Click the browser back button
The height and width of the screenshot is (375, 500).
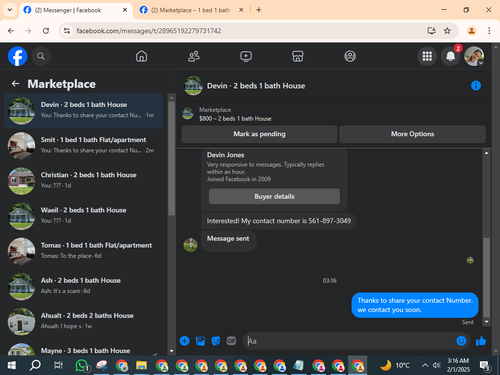(11, 31)
